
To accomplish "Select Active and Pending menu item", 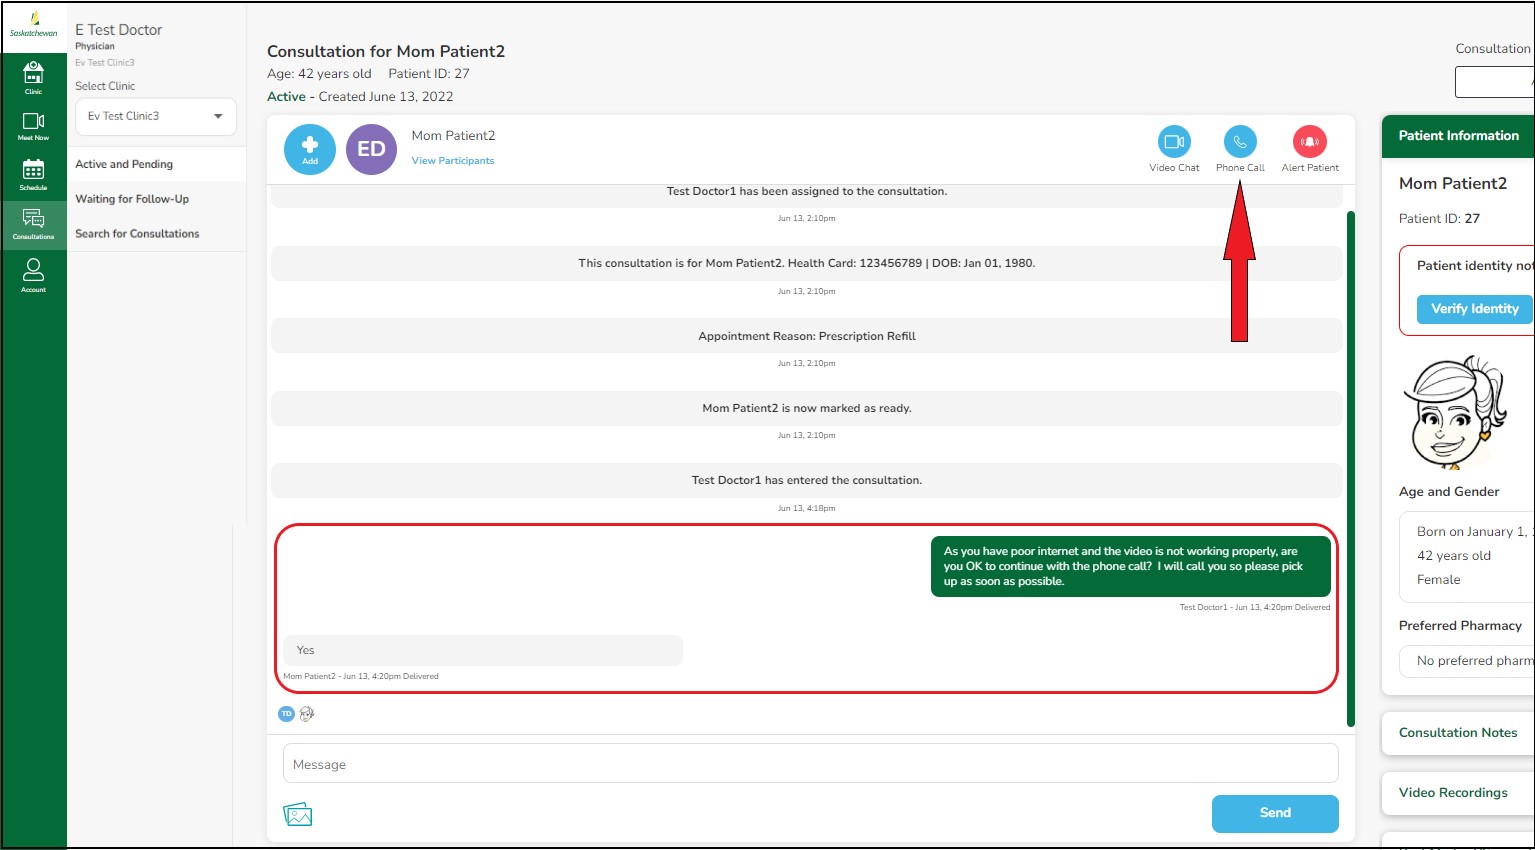I will coord(124,164).
